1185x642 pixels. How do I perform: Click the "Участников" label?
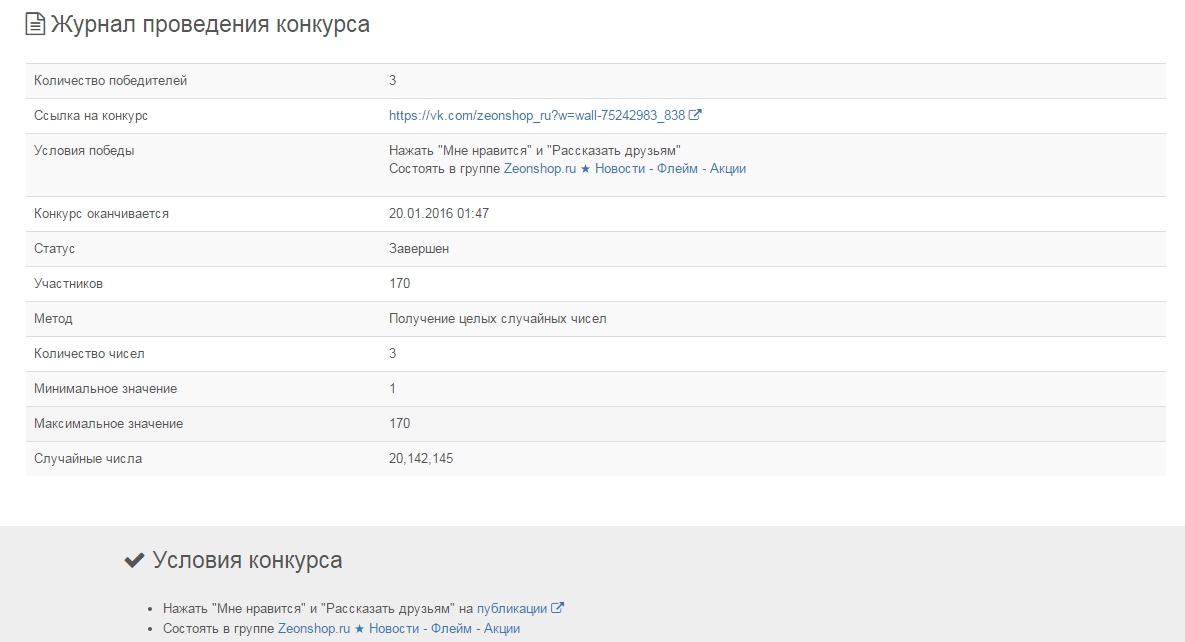(x=68, y=284)
